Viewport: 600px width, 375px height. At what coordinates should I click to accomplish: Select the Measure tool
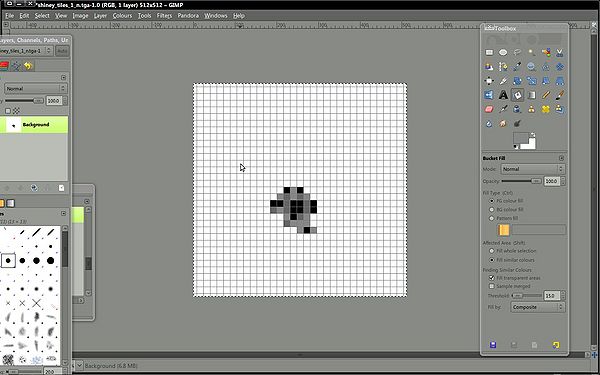tap(546, 67)
